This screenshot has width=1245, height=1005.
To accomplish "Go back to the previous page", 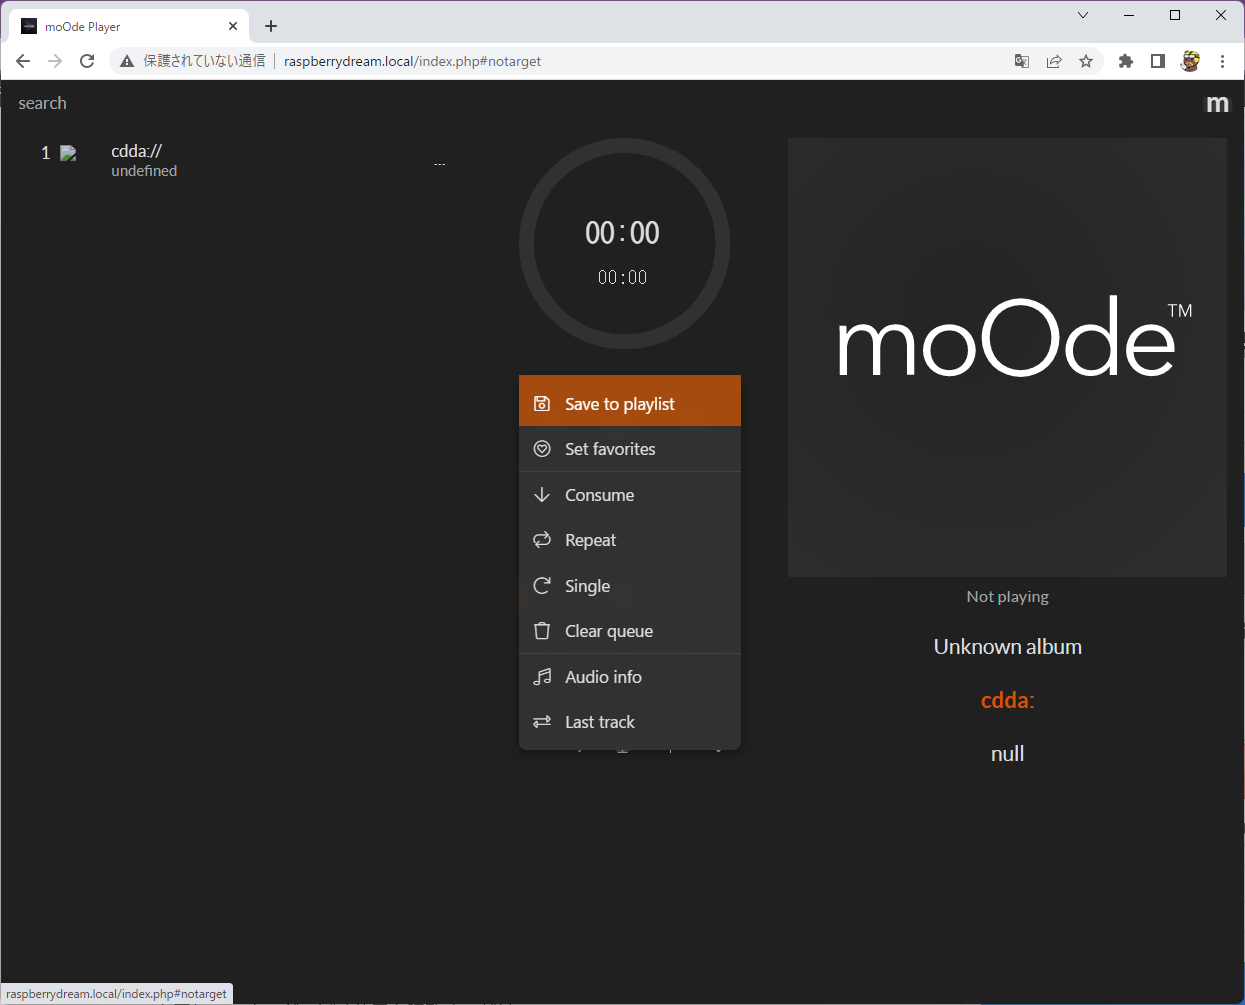I will pyautogui.click(x=23, y=61).
